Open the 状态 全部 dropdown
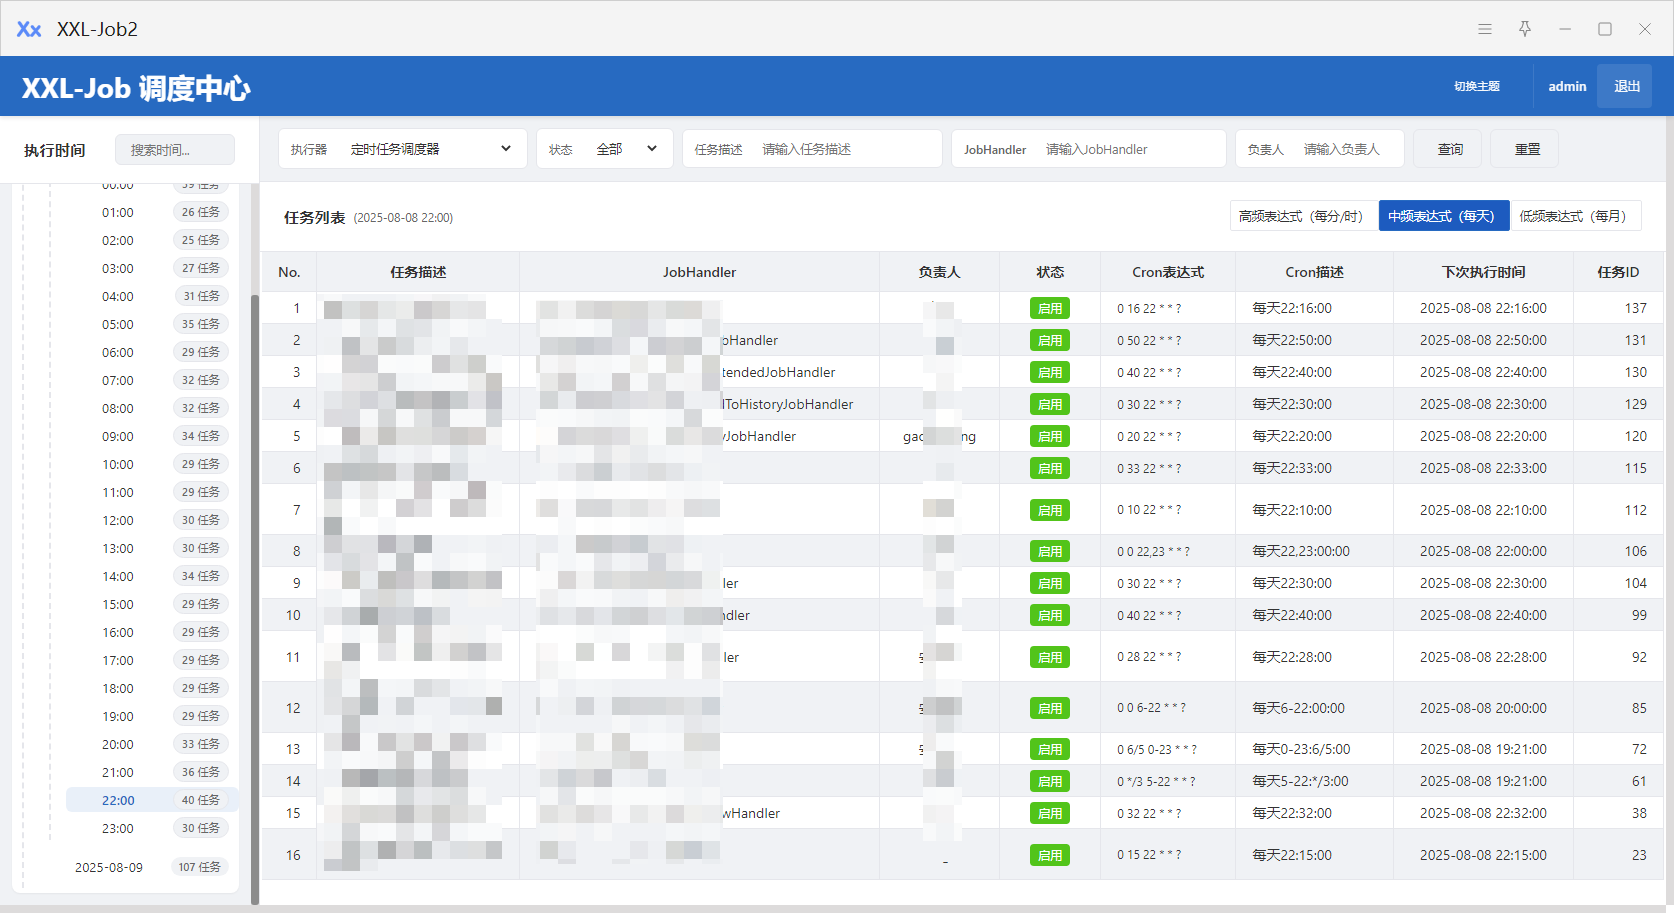 (x=603, y=149)
